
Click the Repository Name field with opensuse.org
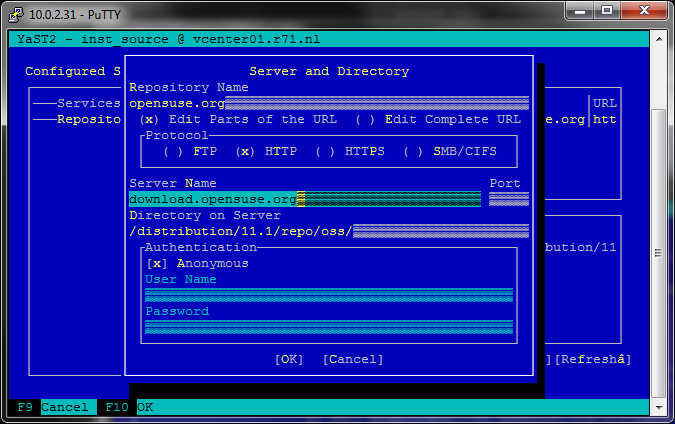tap(329, 103)
